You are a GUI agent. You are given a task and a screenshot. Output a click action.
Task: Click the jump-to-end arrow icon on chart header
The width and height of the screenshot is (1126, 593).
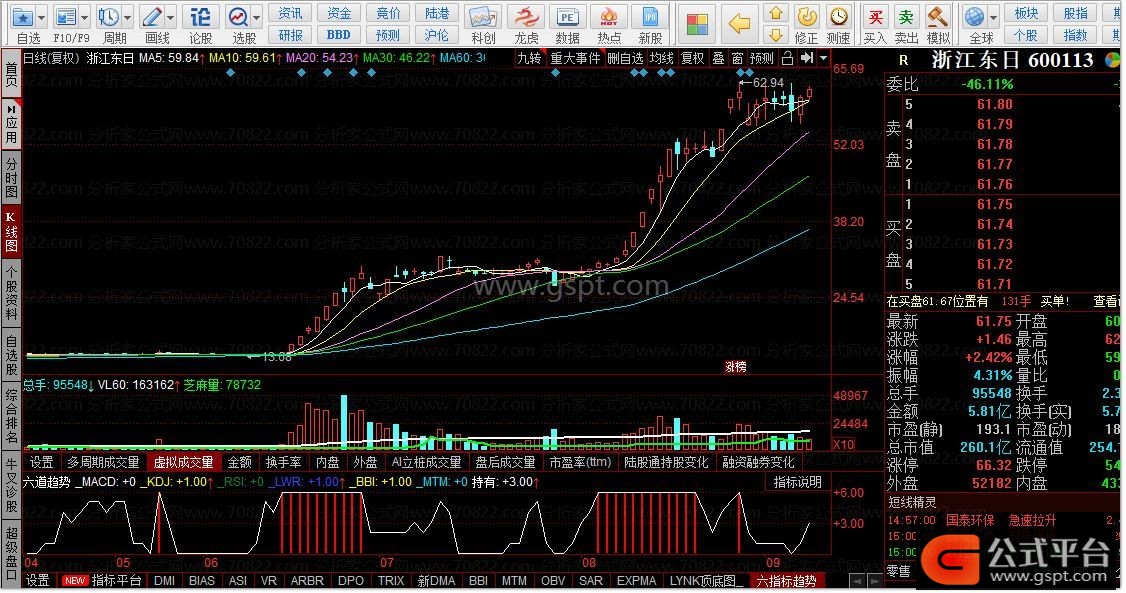pyautogui.click(x=806, y=58)
